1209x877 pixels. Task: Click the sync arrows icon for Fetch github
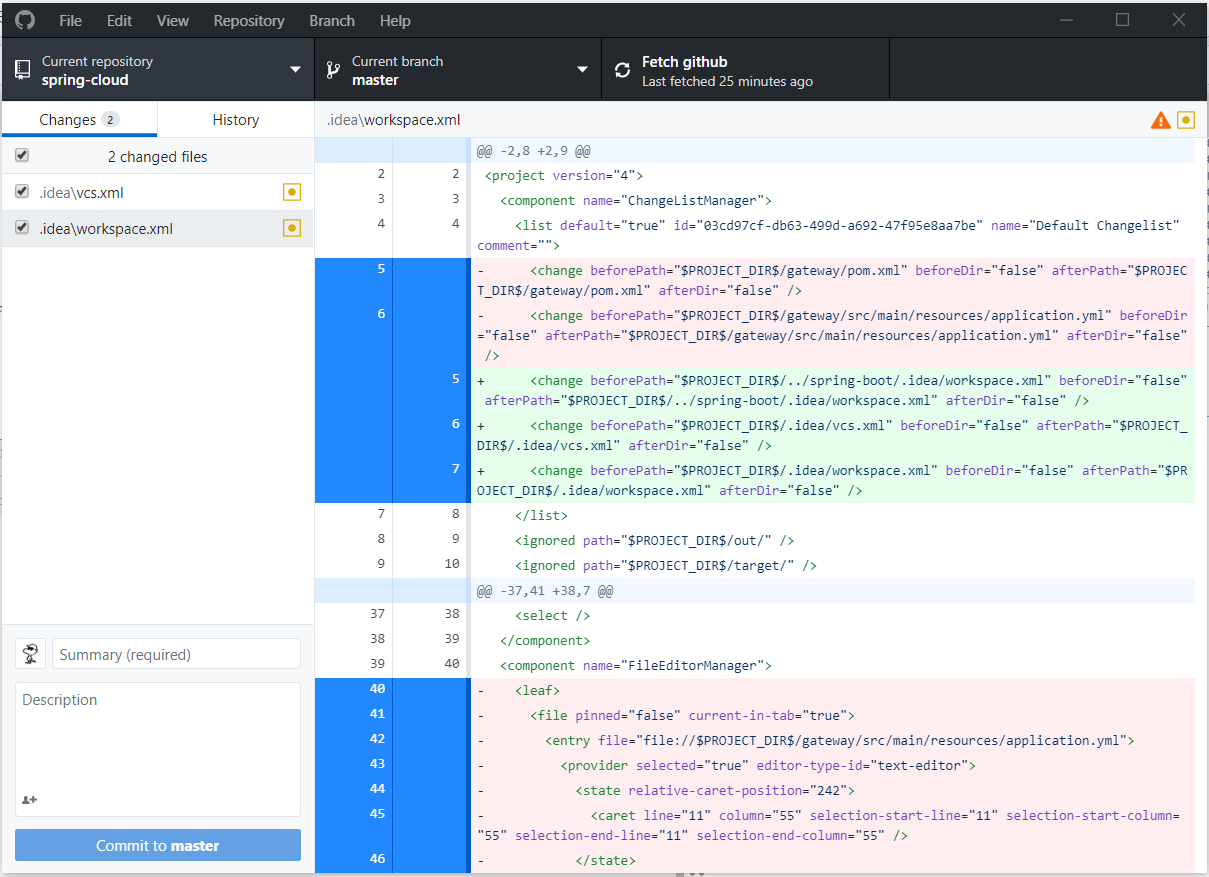[x=622, y=70]
